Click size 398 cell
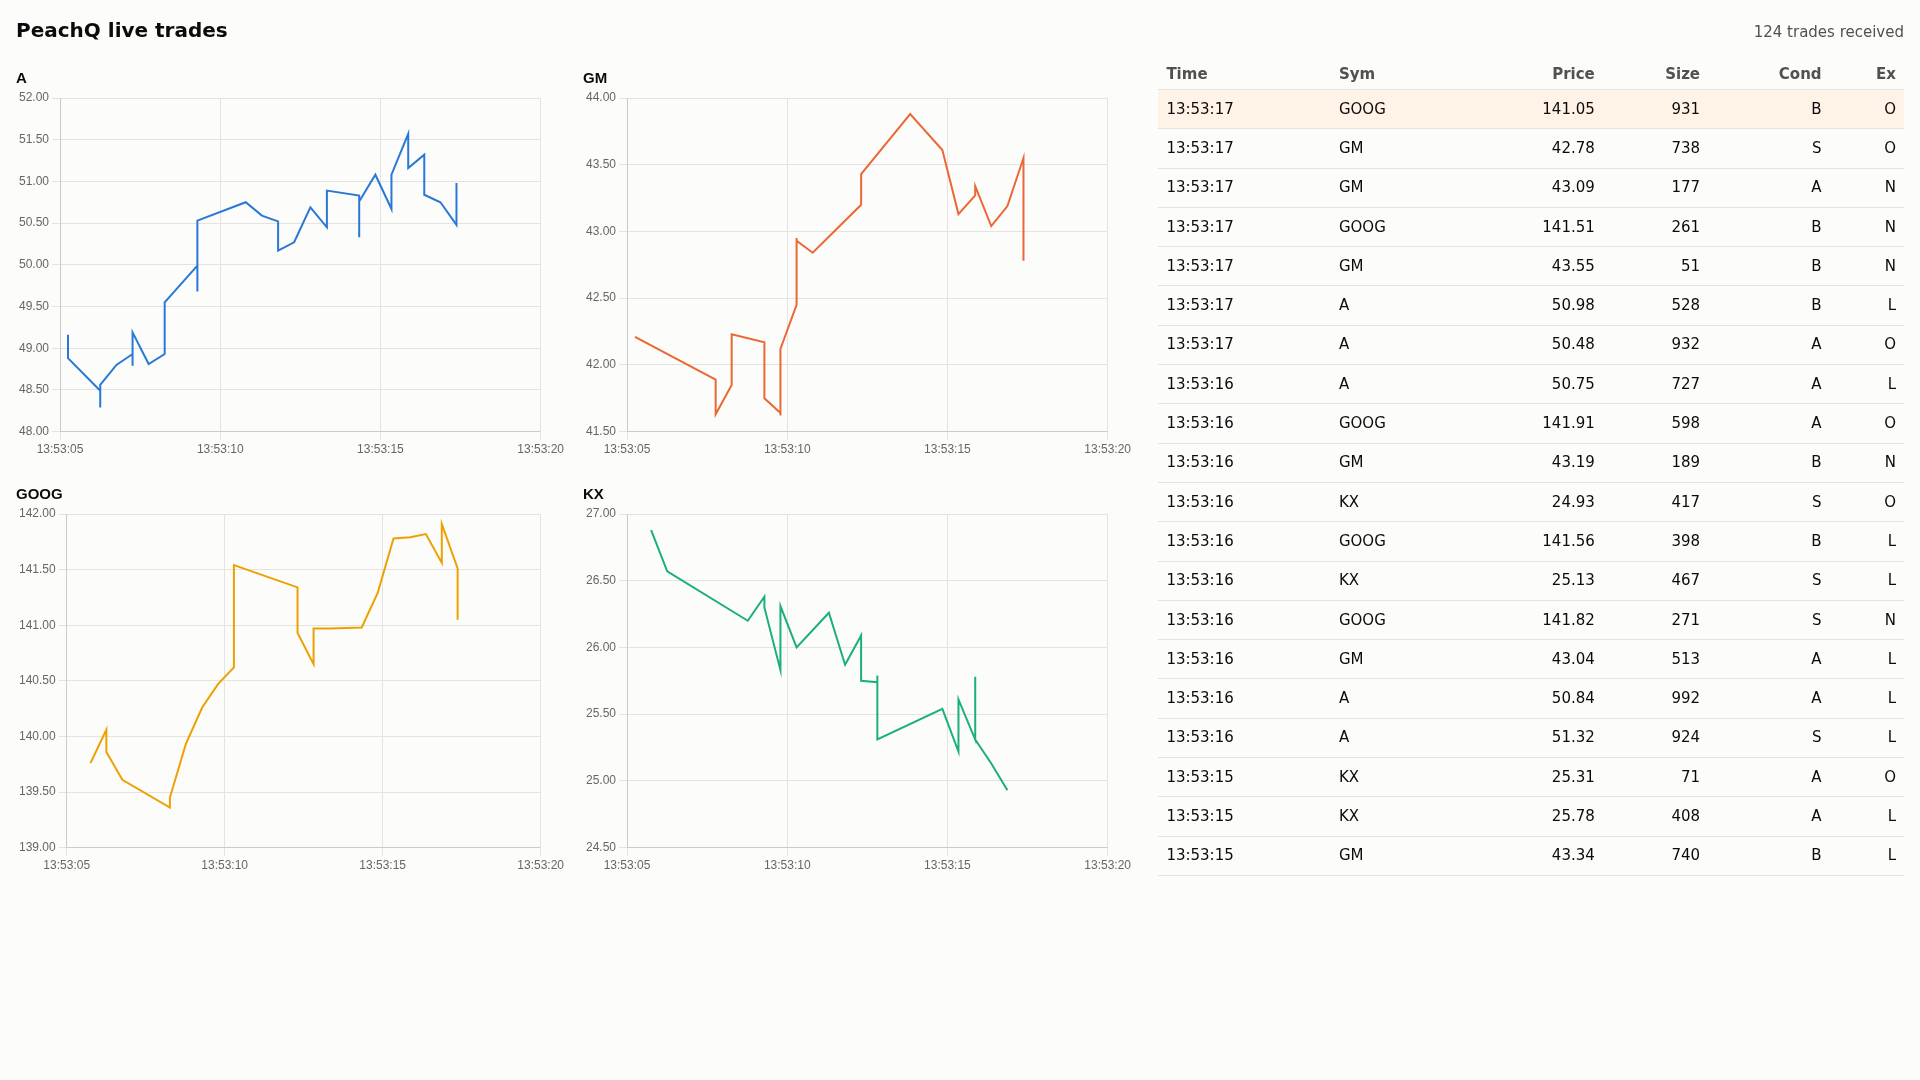Image resolution: width=1920 pixels, height=1080 pixels. click(1685, 541)
